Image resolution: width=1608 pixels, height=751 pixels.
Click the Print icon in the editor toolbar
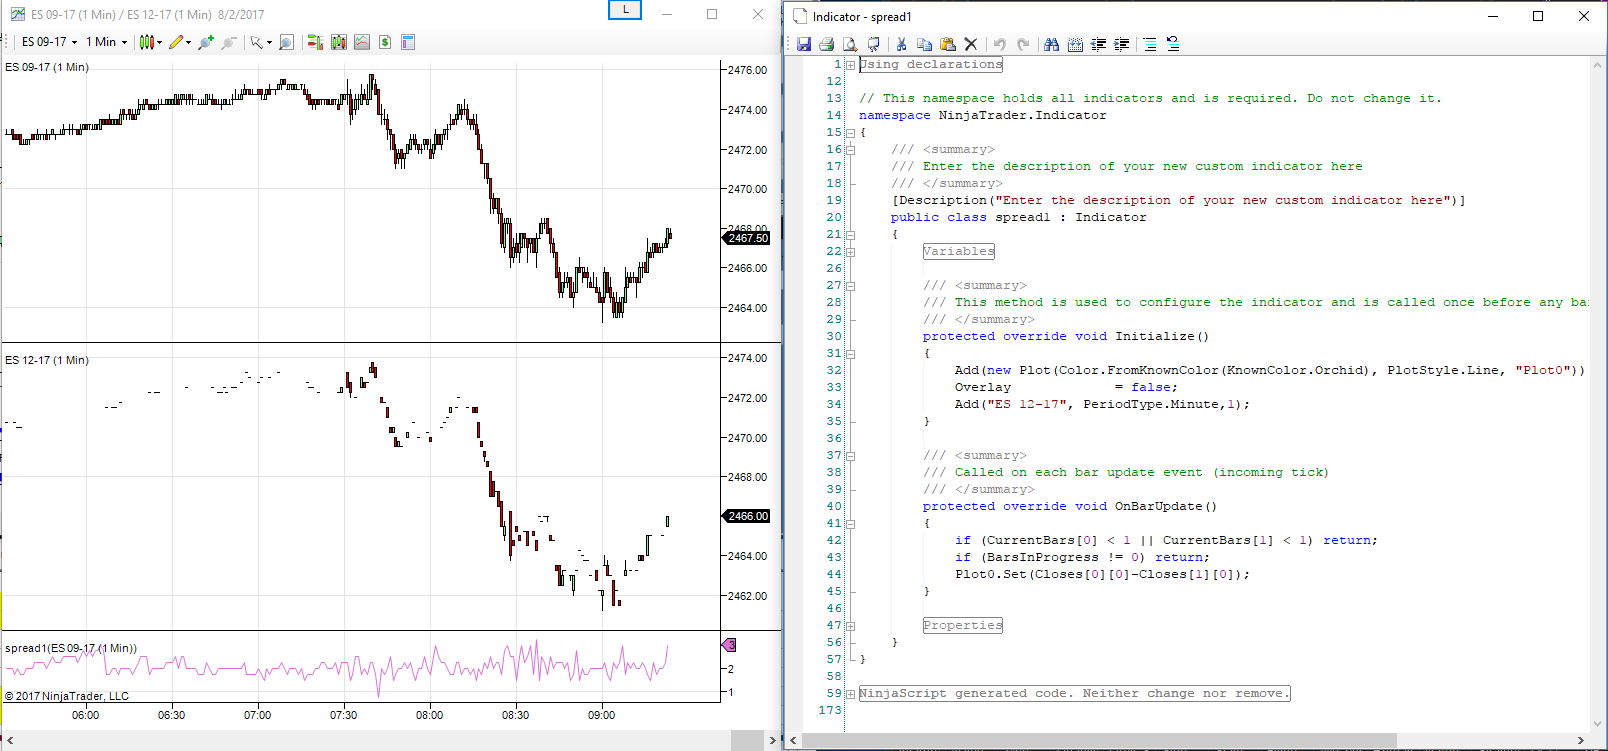[x=826, y=44]
